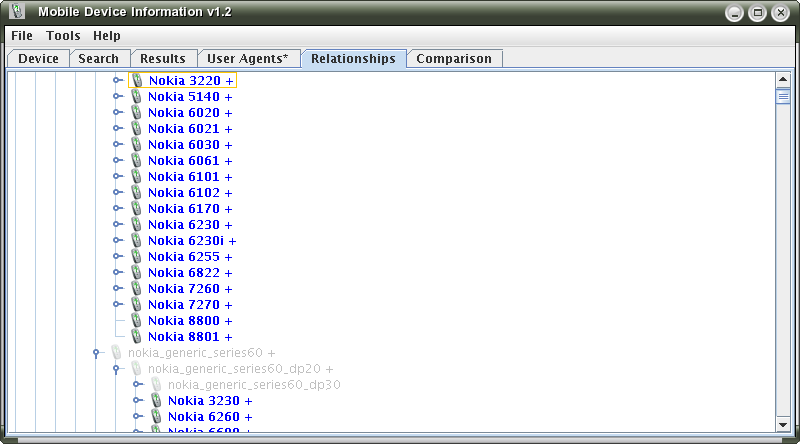Expand the Nokia 6170 node handle
The height and width of the screenshot is (444, 800).
[117, 209]
